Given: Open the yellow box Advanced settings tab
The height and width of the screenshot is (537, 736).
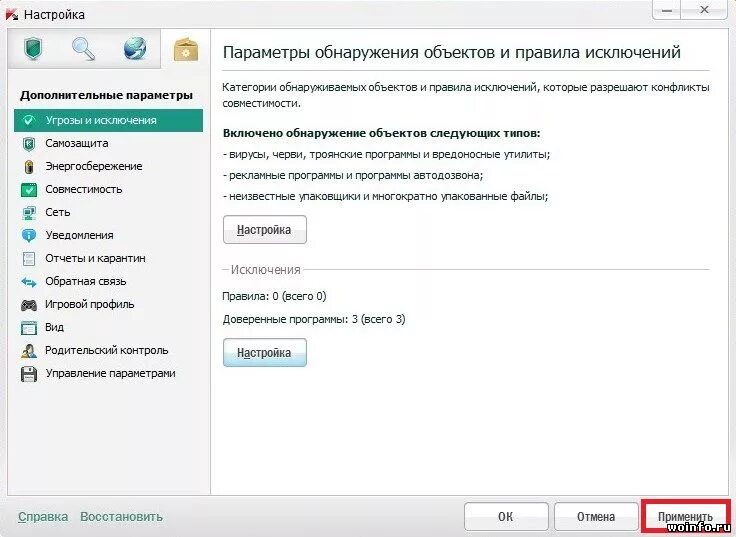Looking at the screenshot, I should click(x=186, y=50).
